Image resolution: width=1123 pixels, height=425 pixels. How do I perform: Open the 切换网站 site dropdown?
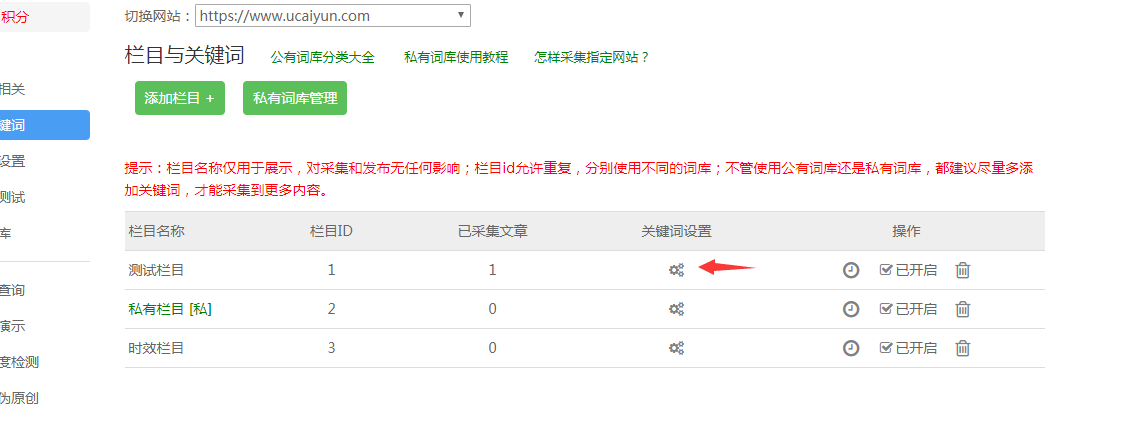click(333, 15)
